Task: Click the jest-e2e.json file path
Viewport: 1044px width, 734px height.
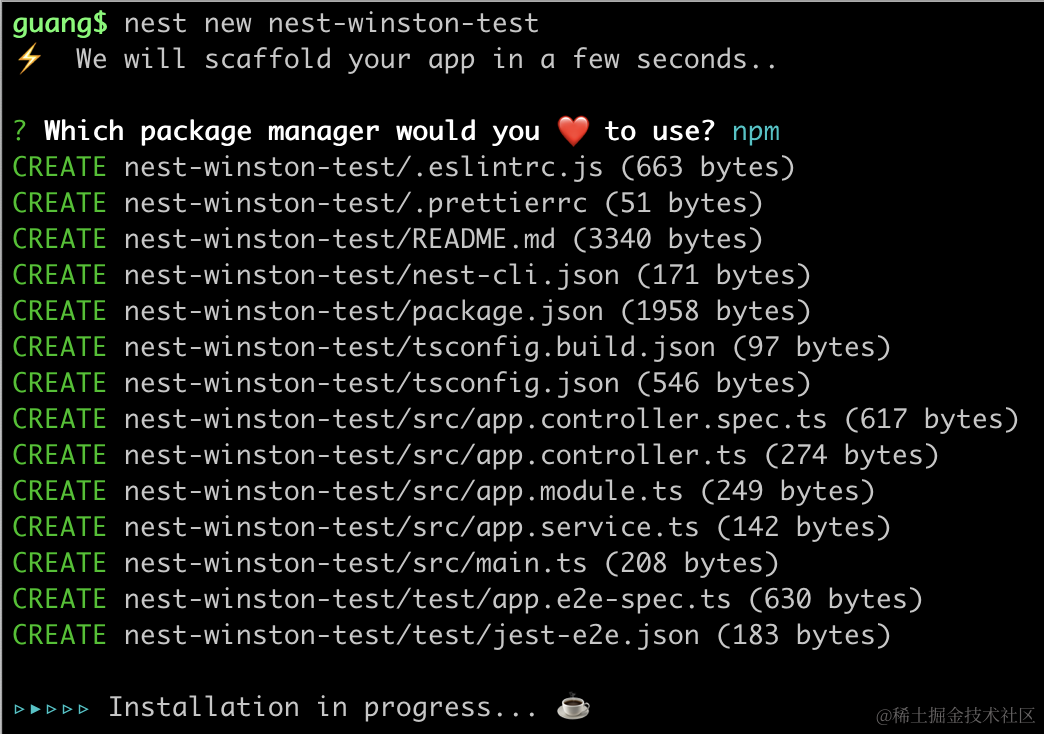Action: tap(412, 635)
